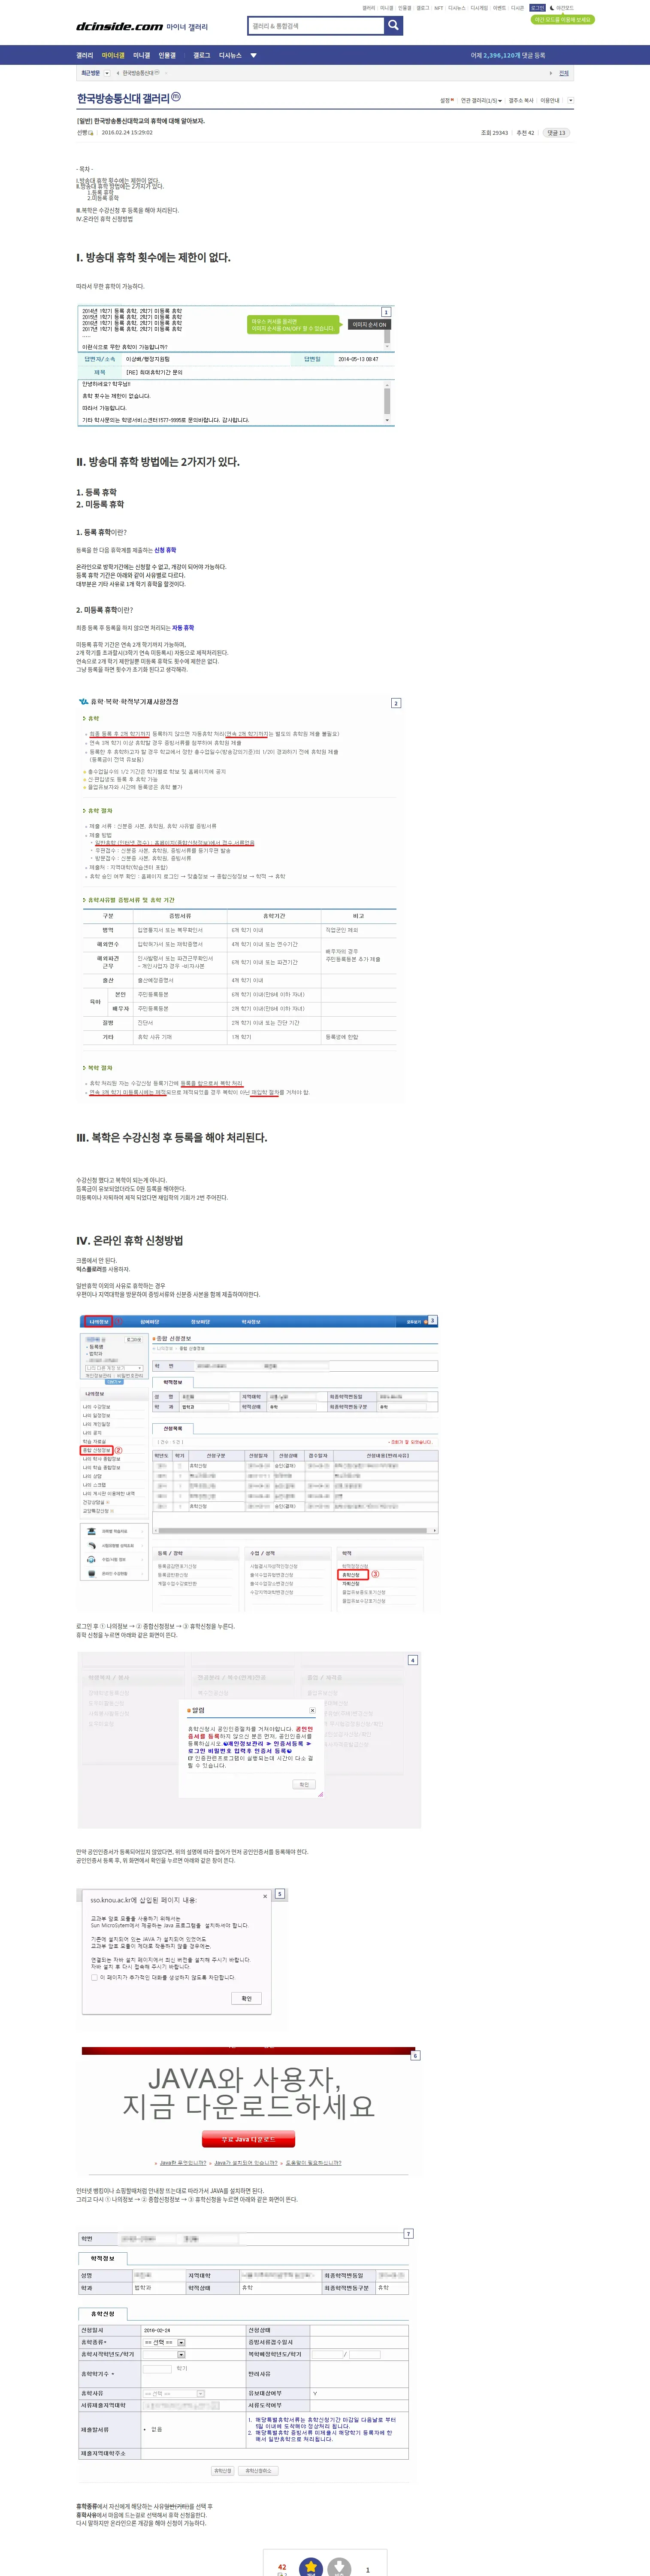Expand 연관 갤러리(1/5) dropdown
This screenshot has width=650, height=2576.
pyautogui.click(x=481, y=100)
